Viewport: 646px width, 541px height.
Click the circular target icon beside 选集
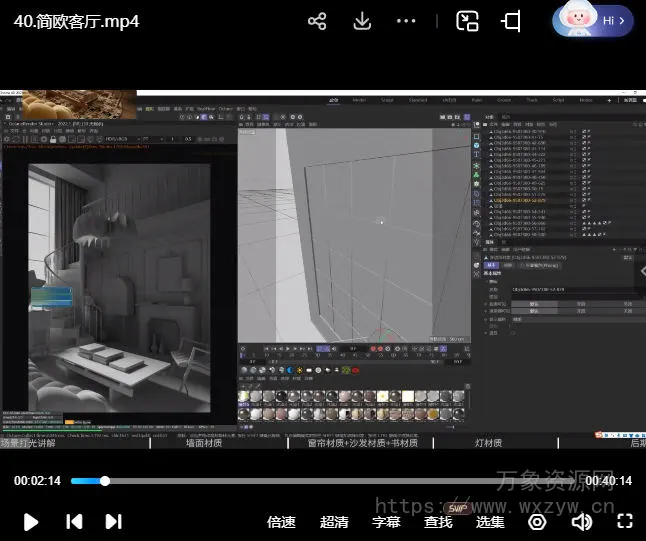537,521
